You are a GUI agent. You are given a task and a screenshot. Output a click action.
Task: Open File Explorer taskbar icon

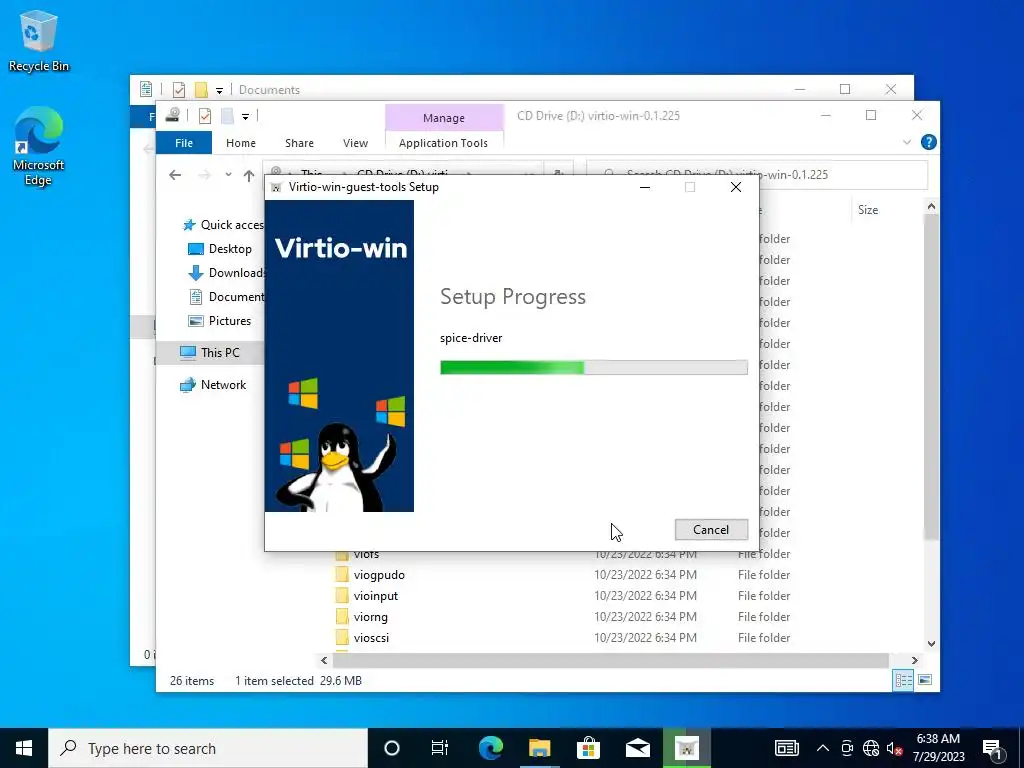point(539,748)
